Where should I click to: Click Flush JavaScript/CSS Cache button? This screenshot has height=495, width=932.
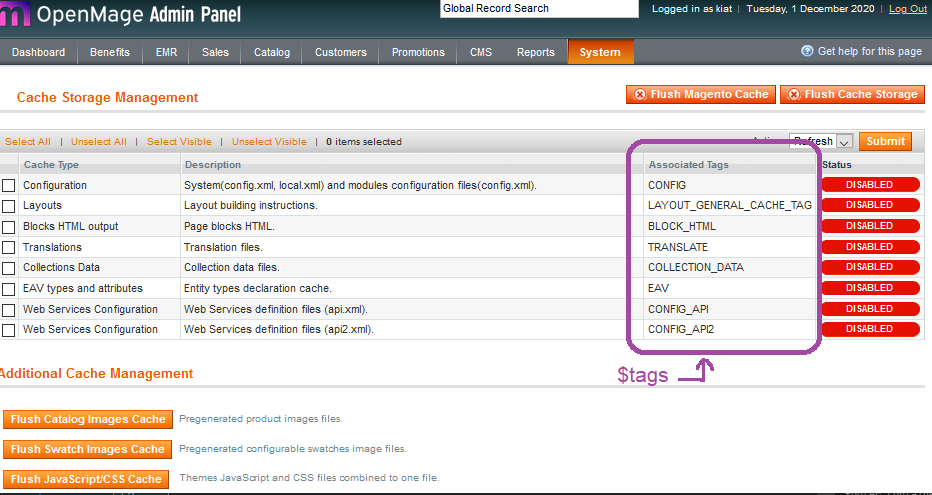86,479
